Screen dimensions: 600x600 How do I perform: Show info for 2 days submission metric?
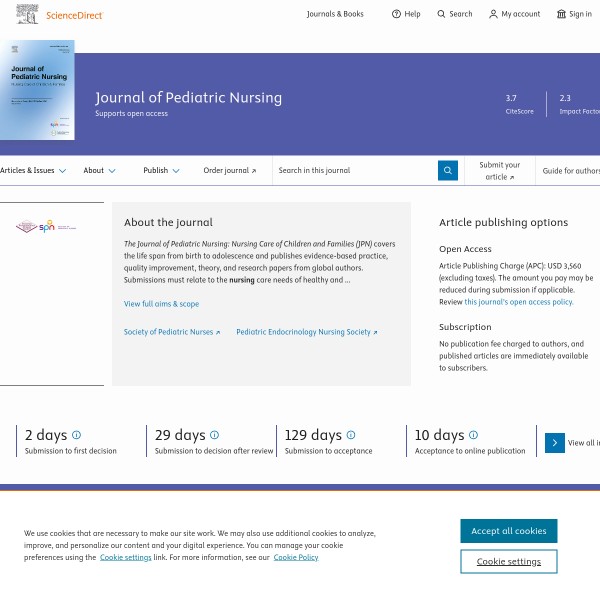(x=76, y=435)
